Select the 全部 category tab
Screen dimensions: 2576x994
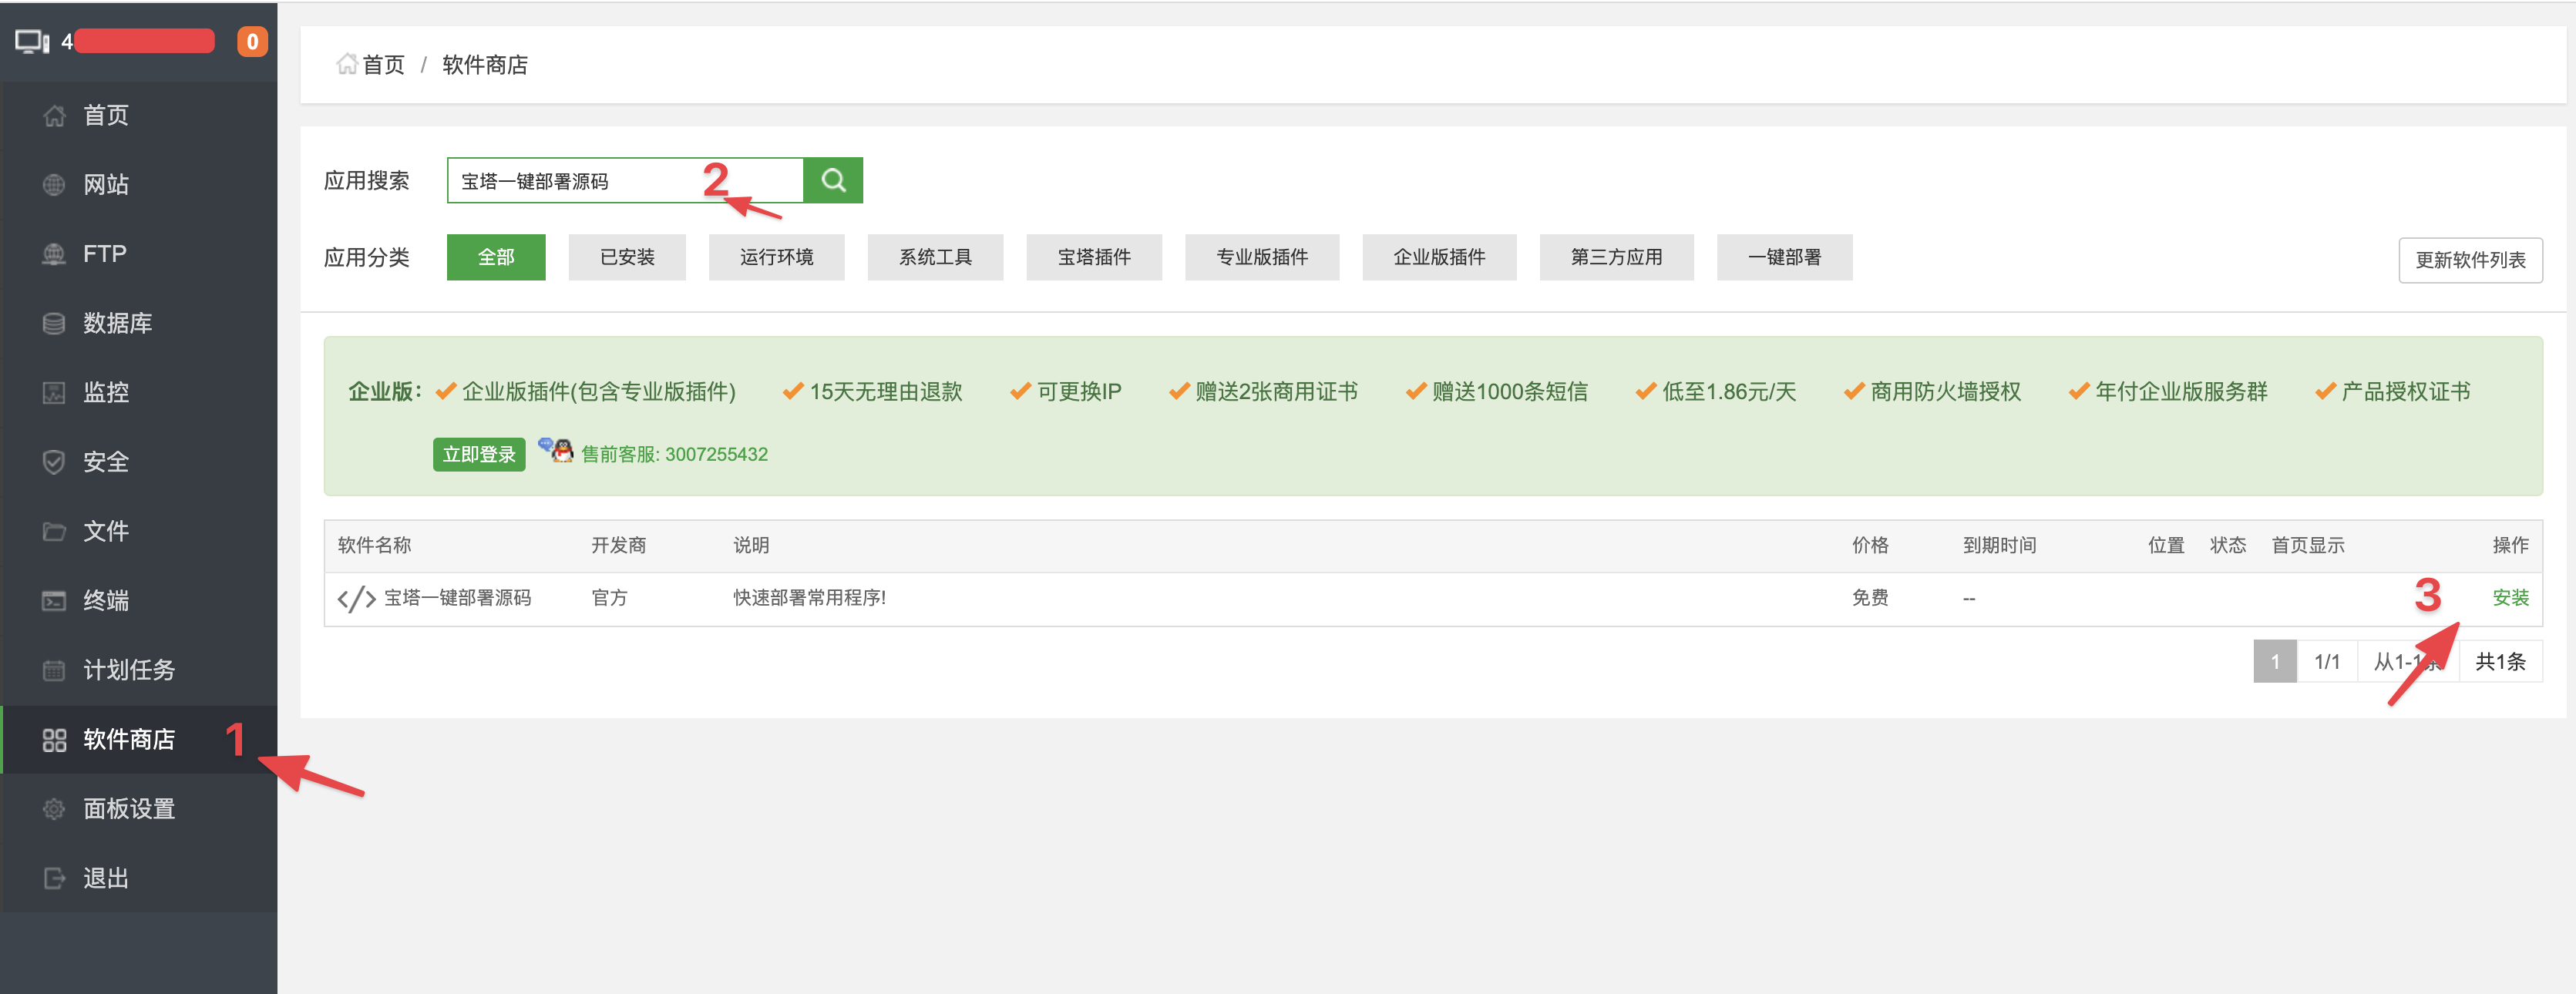click(x=496, y=257)
